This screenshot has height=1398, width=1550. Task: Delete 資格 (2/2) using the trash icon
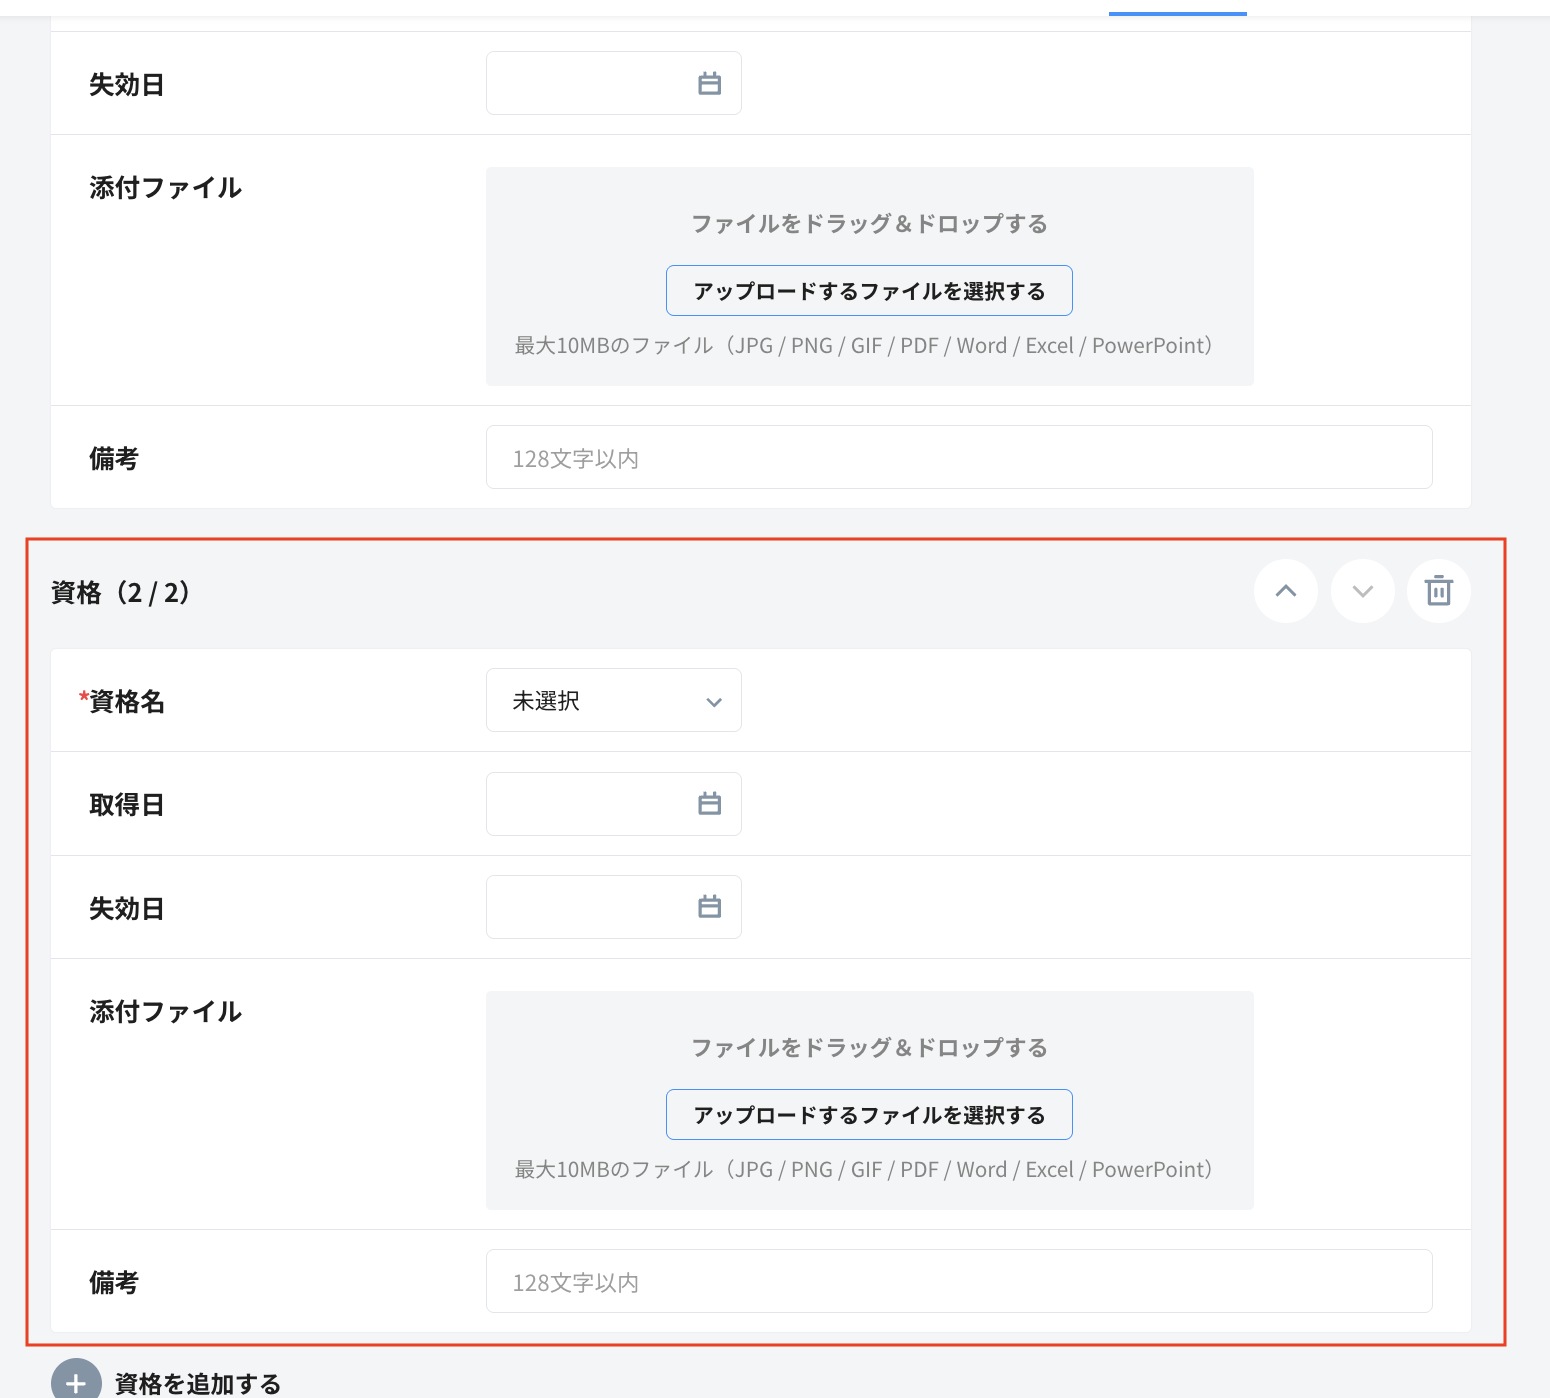click(1438, 591)
